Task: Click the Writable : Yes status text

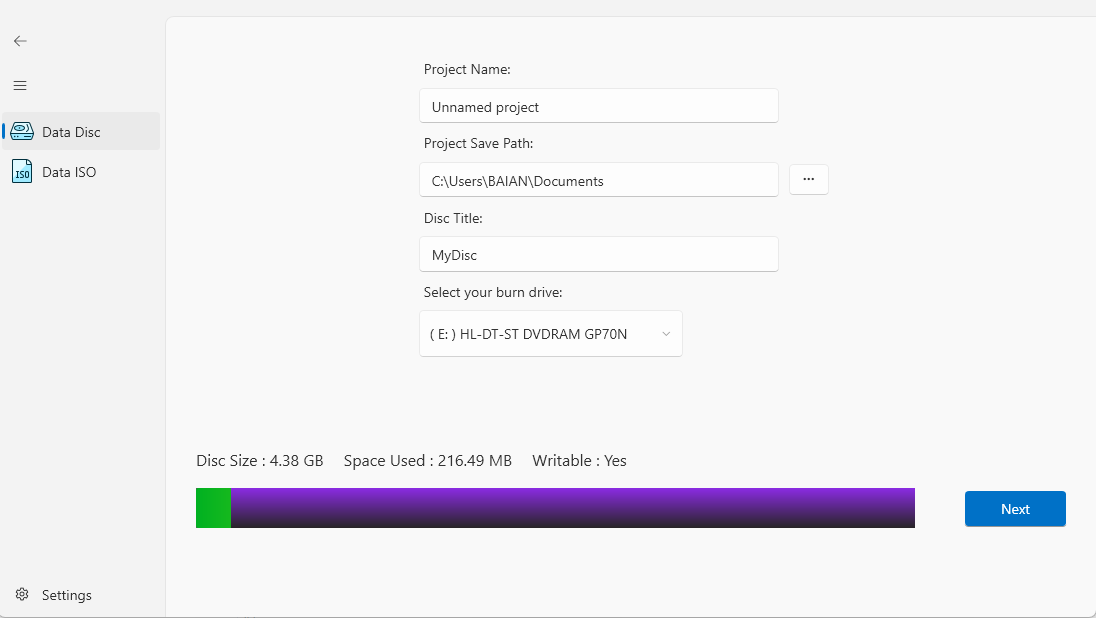Action: (x=579, y=461)
